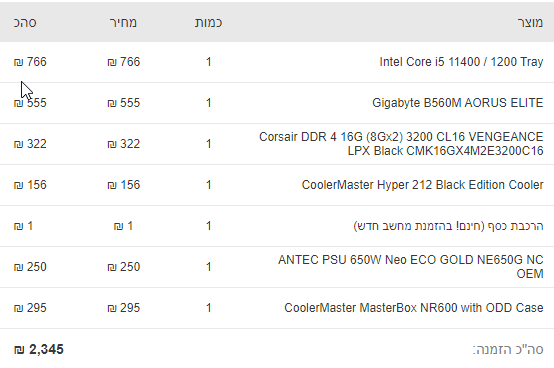The height and width of the screenshot is (368, 554).
Task: Click the 555 ₪ price in the מחיר column
Action: (124, 103)
